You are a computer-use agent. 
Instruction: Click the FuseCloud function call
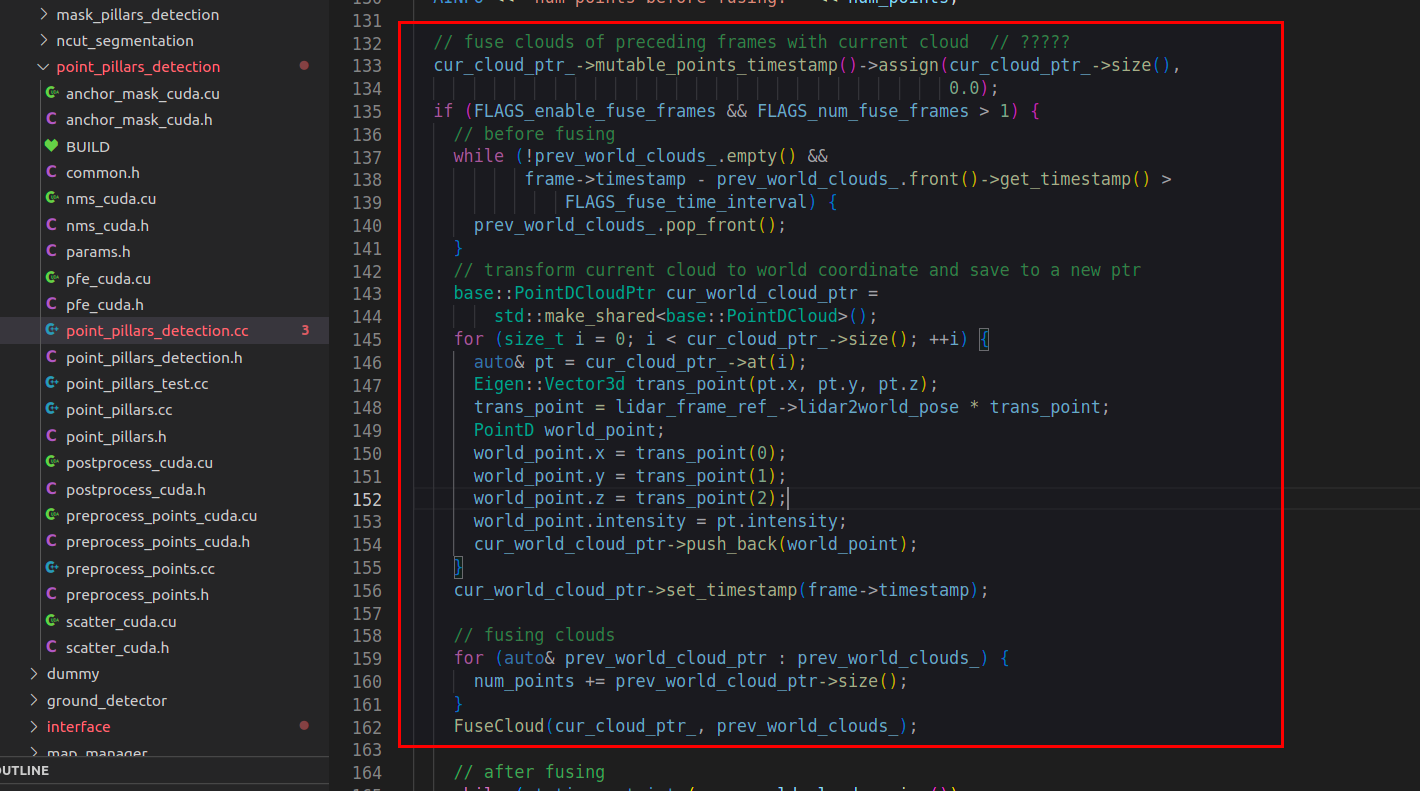[499, 726]
